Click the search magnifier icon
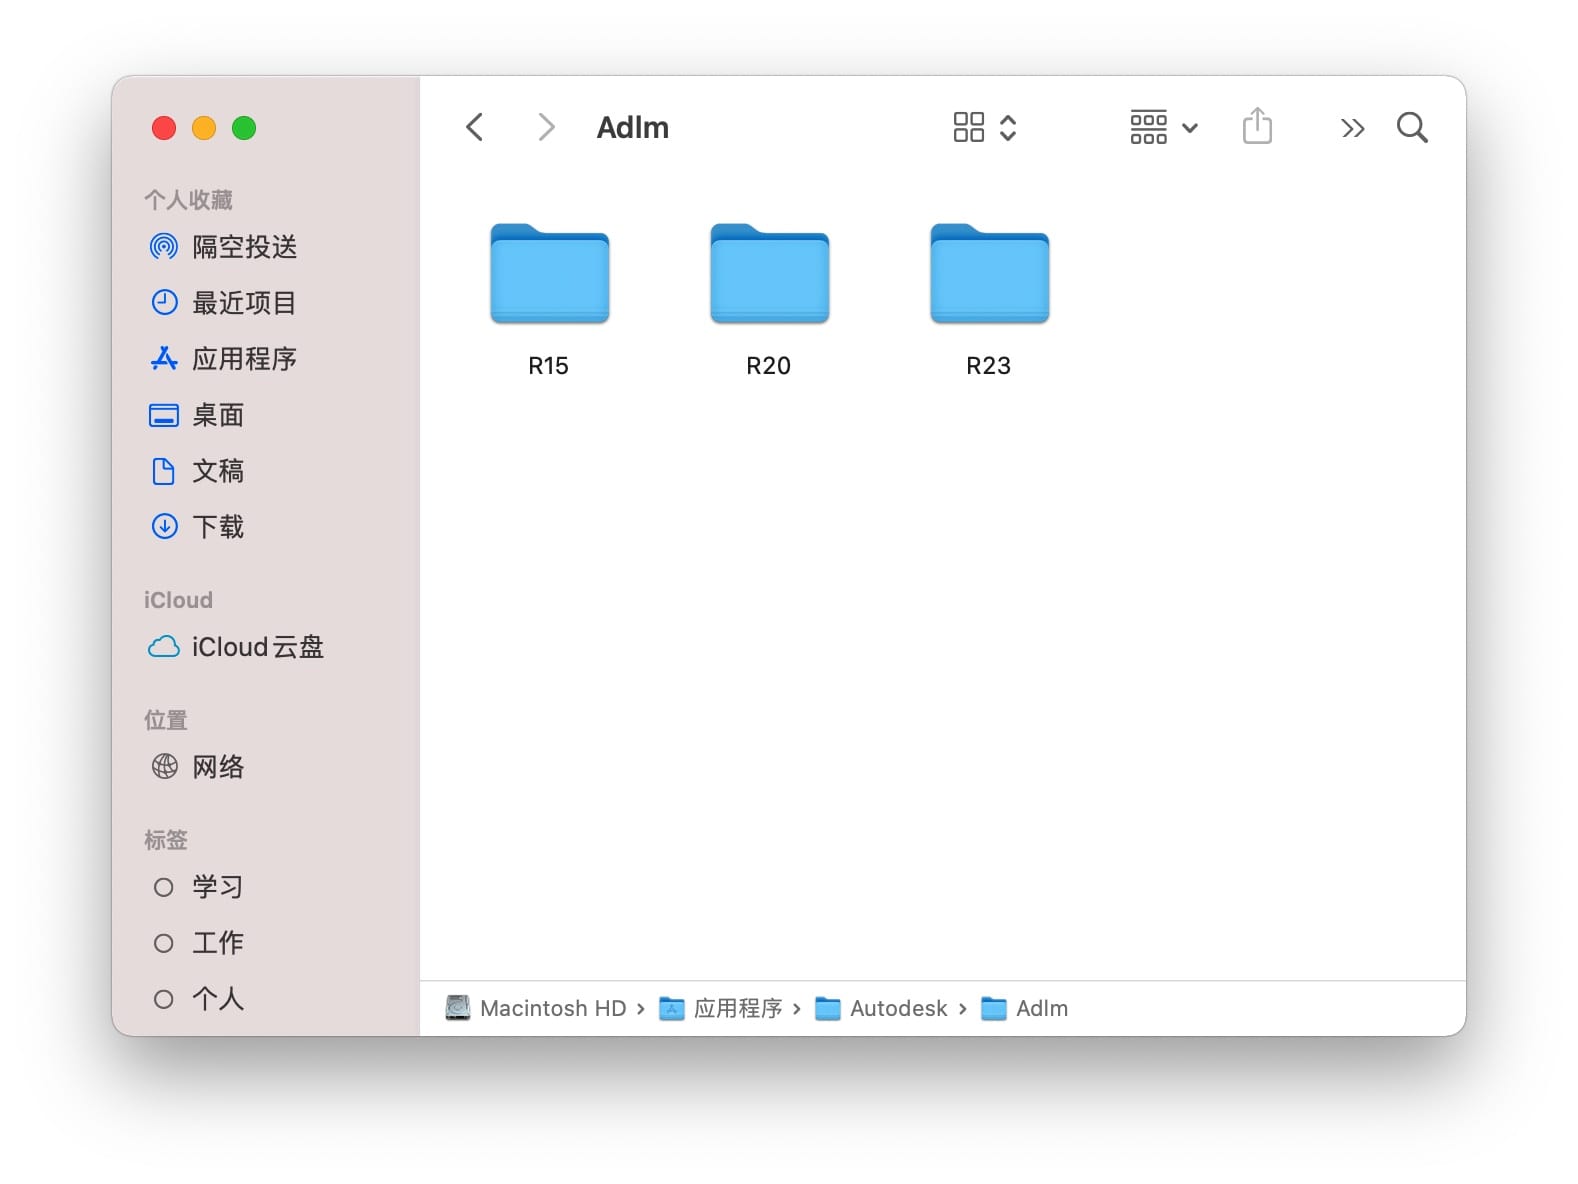The image size is (1578, 1184). click(1411, 127)
